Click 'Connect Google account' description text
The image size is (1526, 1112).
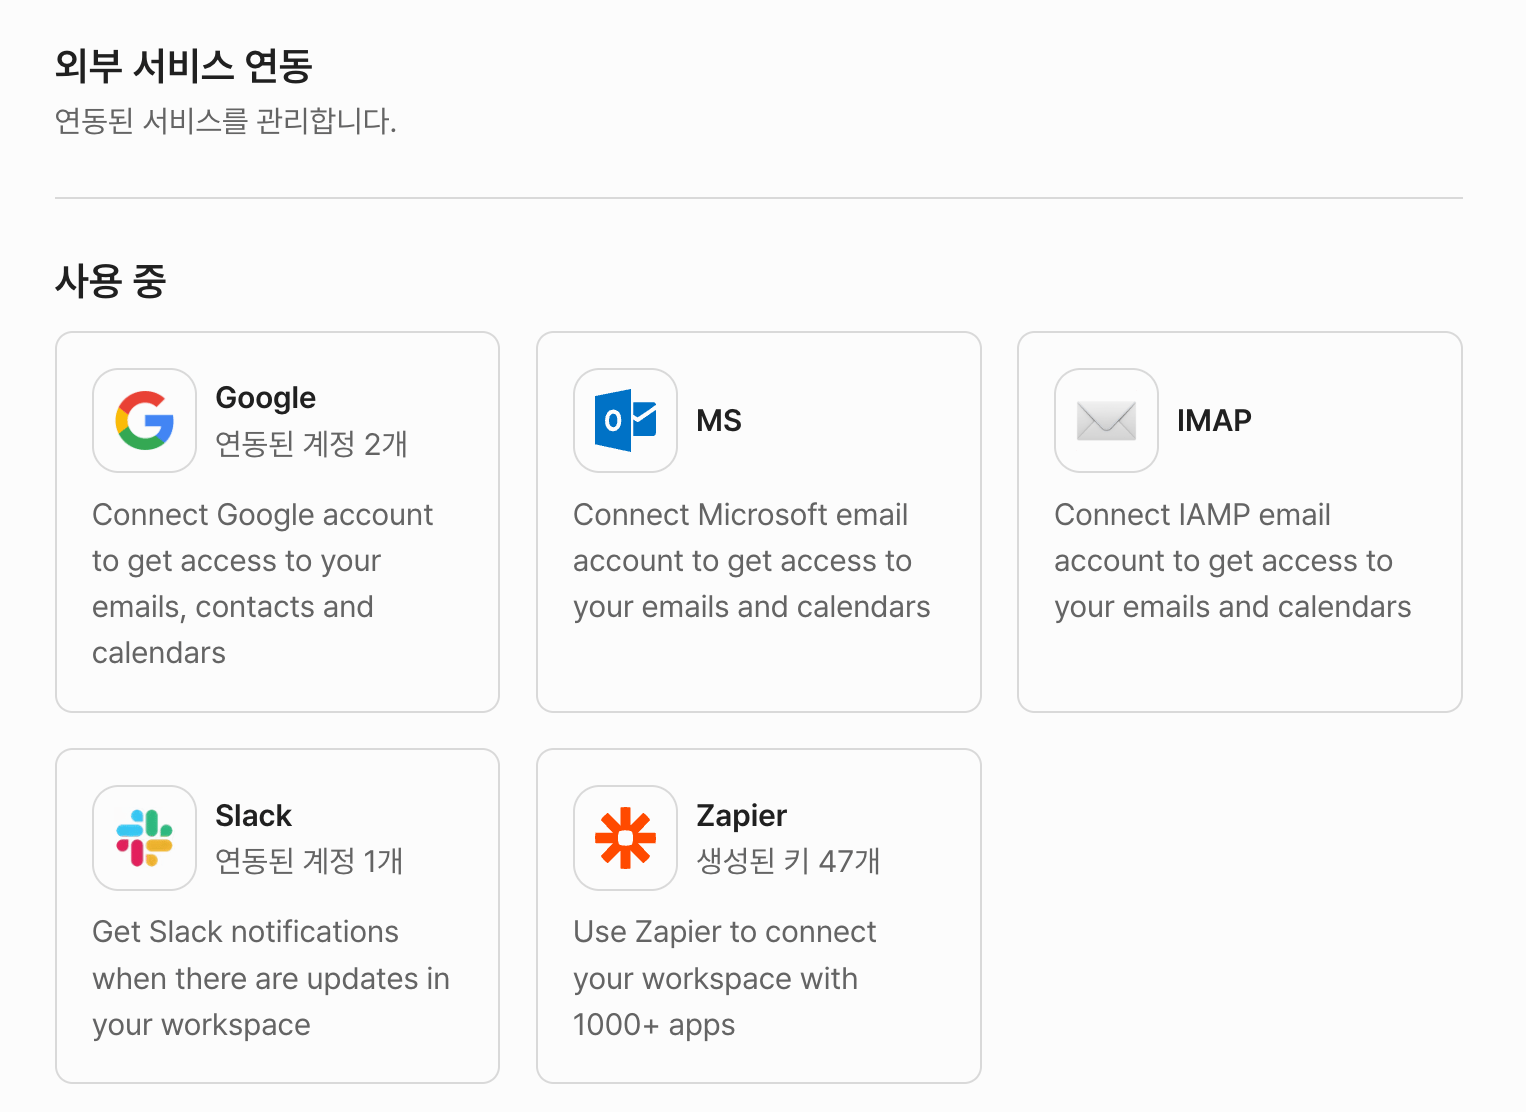(x=263, y=584)
